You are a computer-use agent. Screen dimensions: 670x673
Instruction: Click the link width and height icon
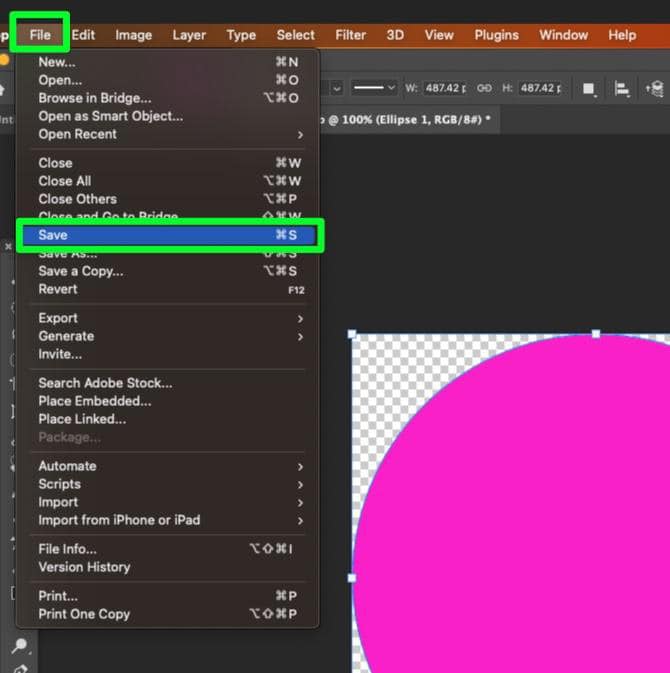pyautogui.click(x=485, y=88)
